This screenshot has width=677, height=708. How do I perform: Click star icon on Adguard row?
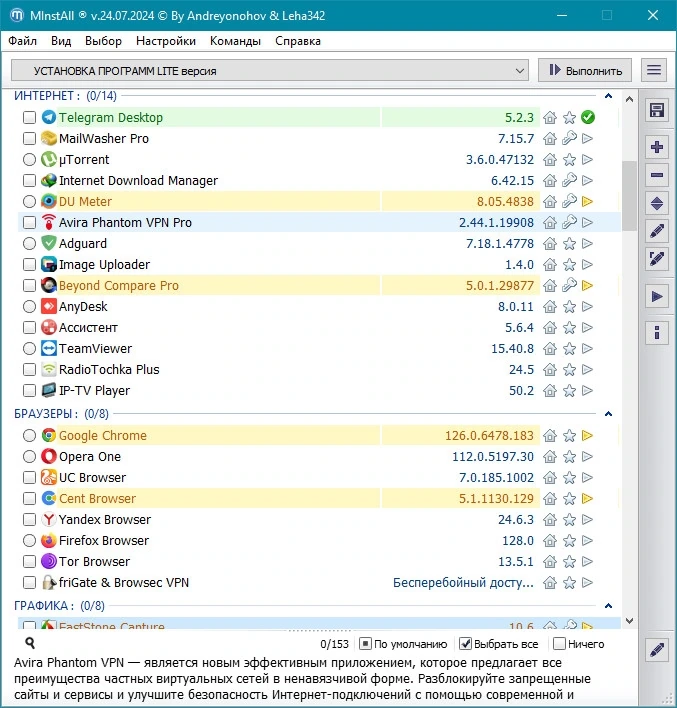point(569,243)
